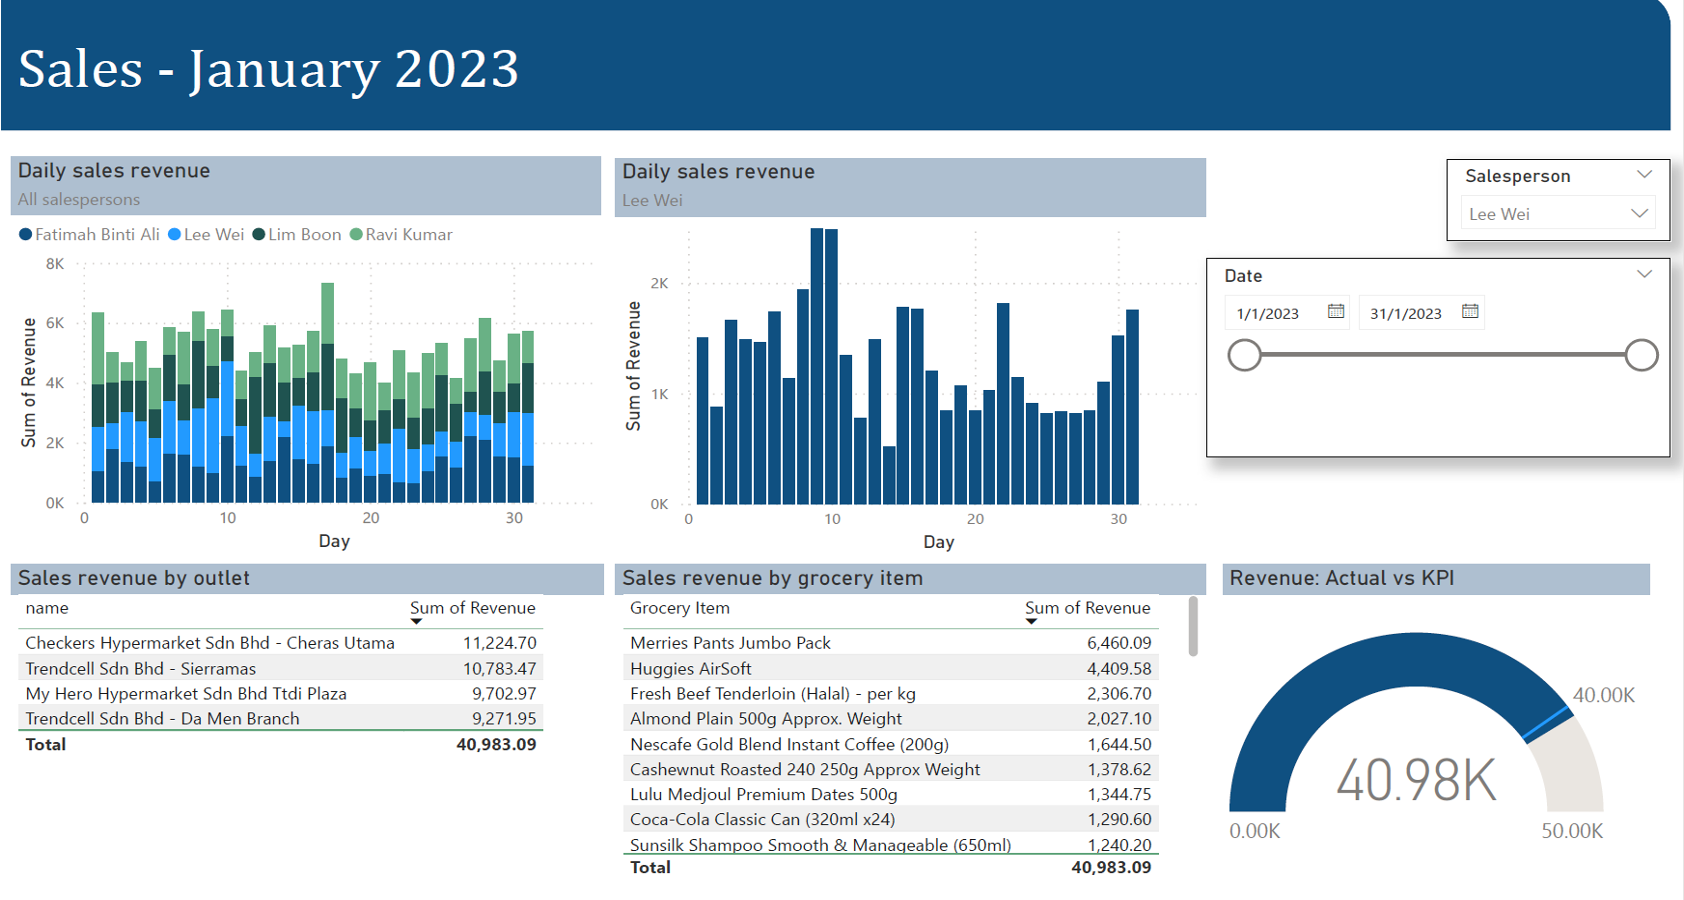
Task: Click the left handle of date slider
Action: pyautogui.click(x=1244, y=355)
